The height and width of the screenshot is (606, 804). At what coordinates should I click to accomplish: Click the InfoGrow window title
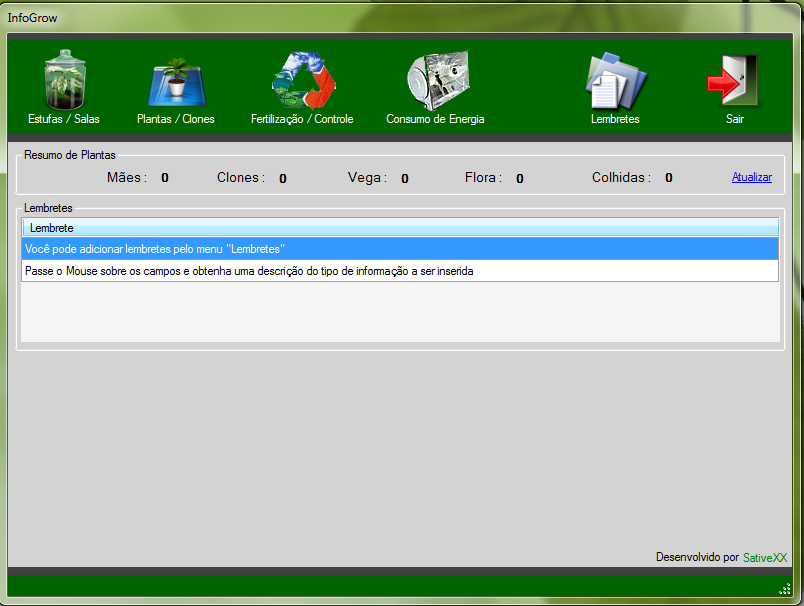point(32,18)
